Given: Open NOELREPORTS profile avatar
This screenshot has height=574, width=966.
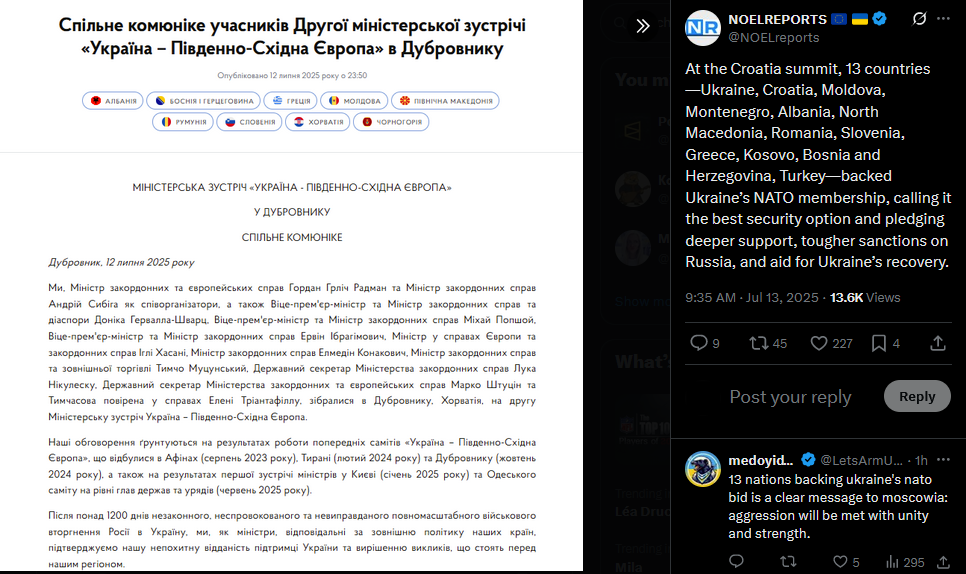Looking at the screenshot, I should point(703,28).
